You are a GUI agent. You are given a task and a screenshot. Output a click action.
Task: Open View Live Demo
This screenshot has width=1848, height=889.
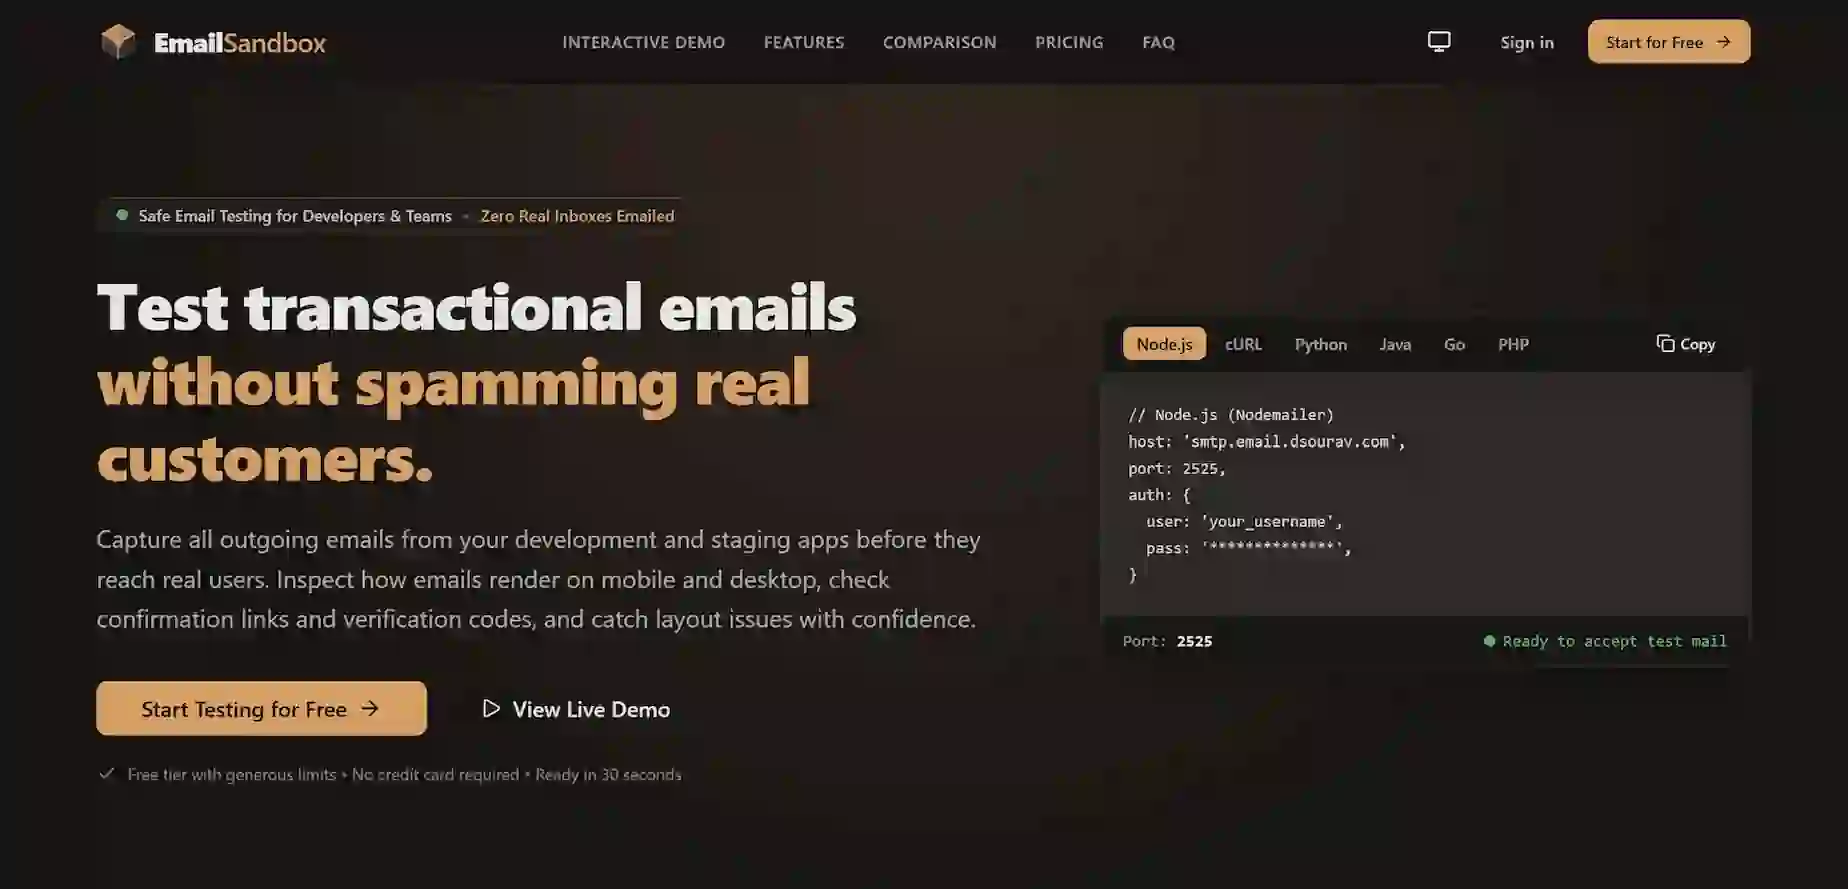coord(576,709)
